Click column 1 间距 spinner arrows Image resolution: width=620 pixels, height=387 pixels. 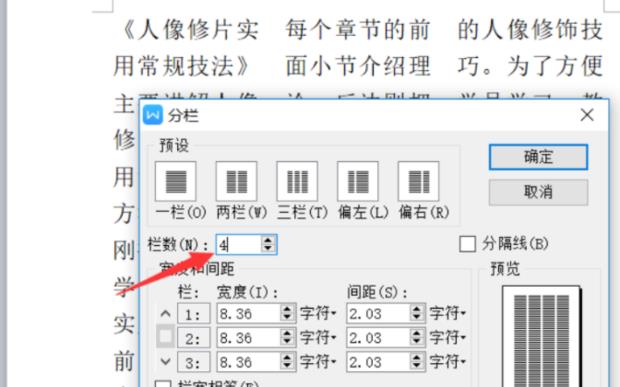[417, 314]
